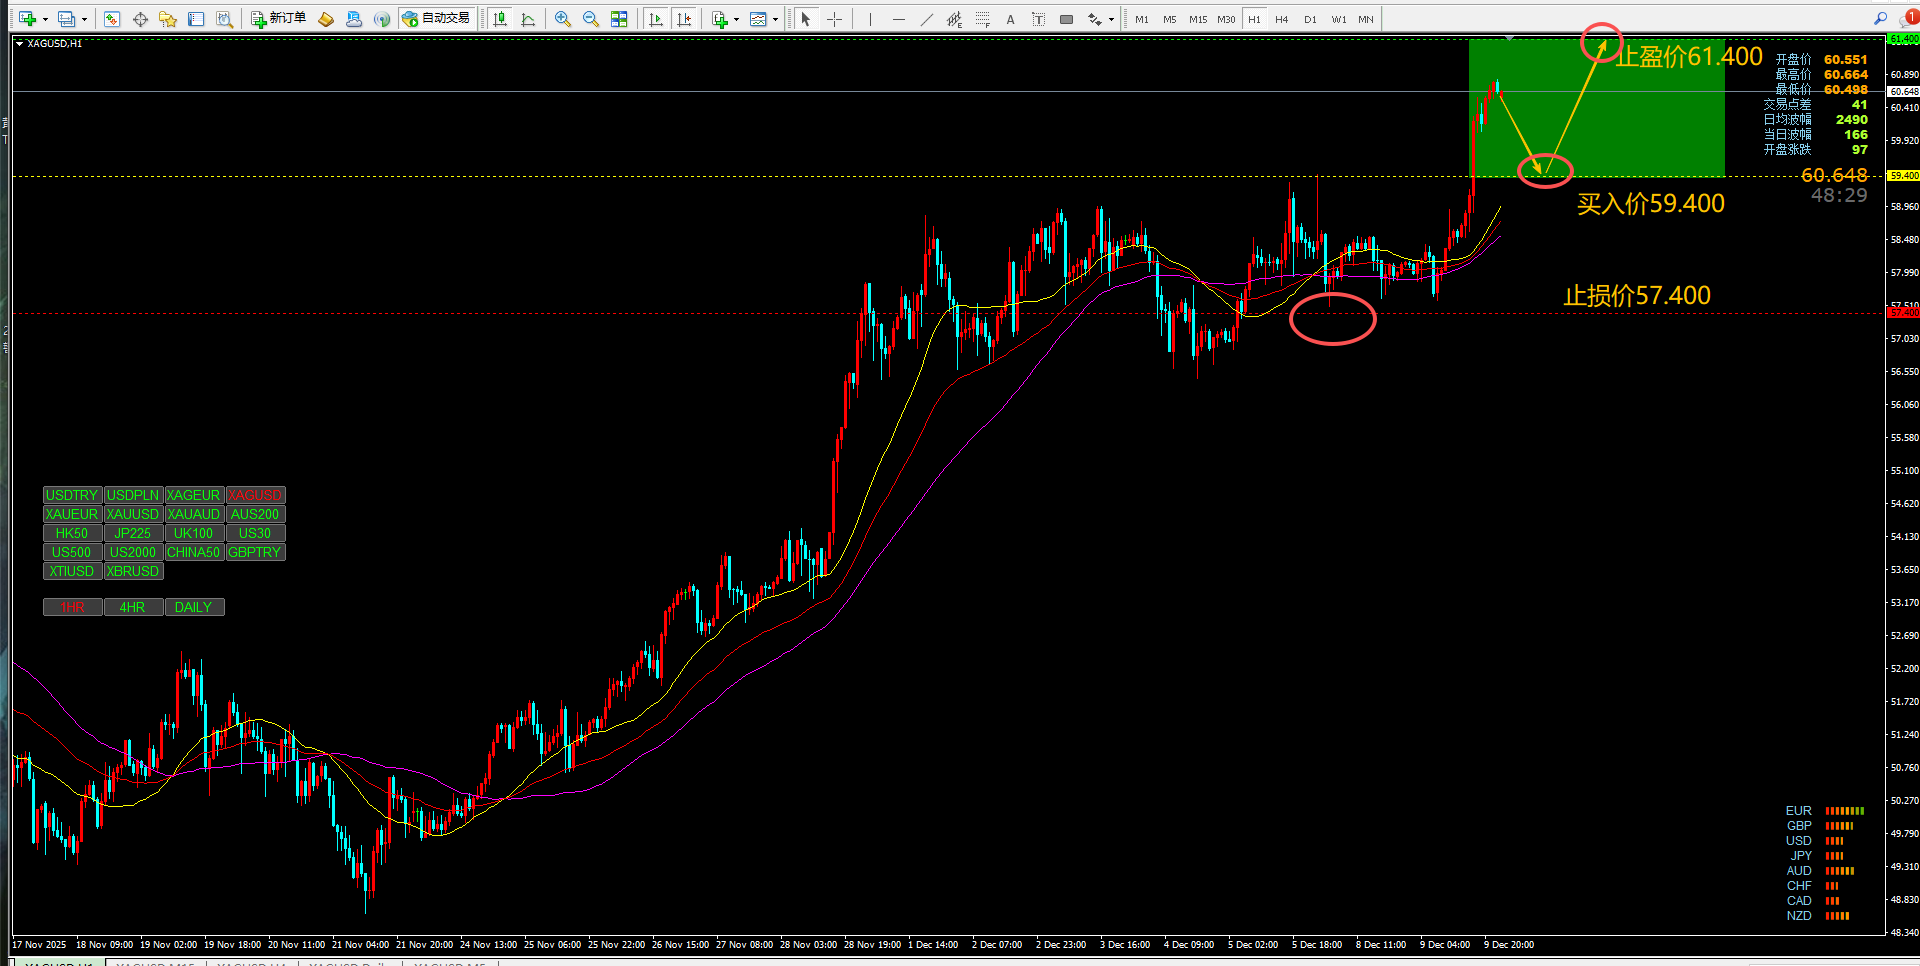Open the Market Watch panel icon

tap(112, 19)
